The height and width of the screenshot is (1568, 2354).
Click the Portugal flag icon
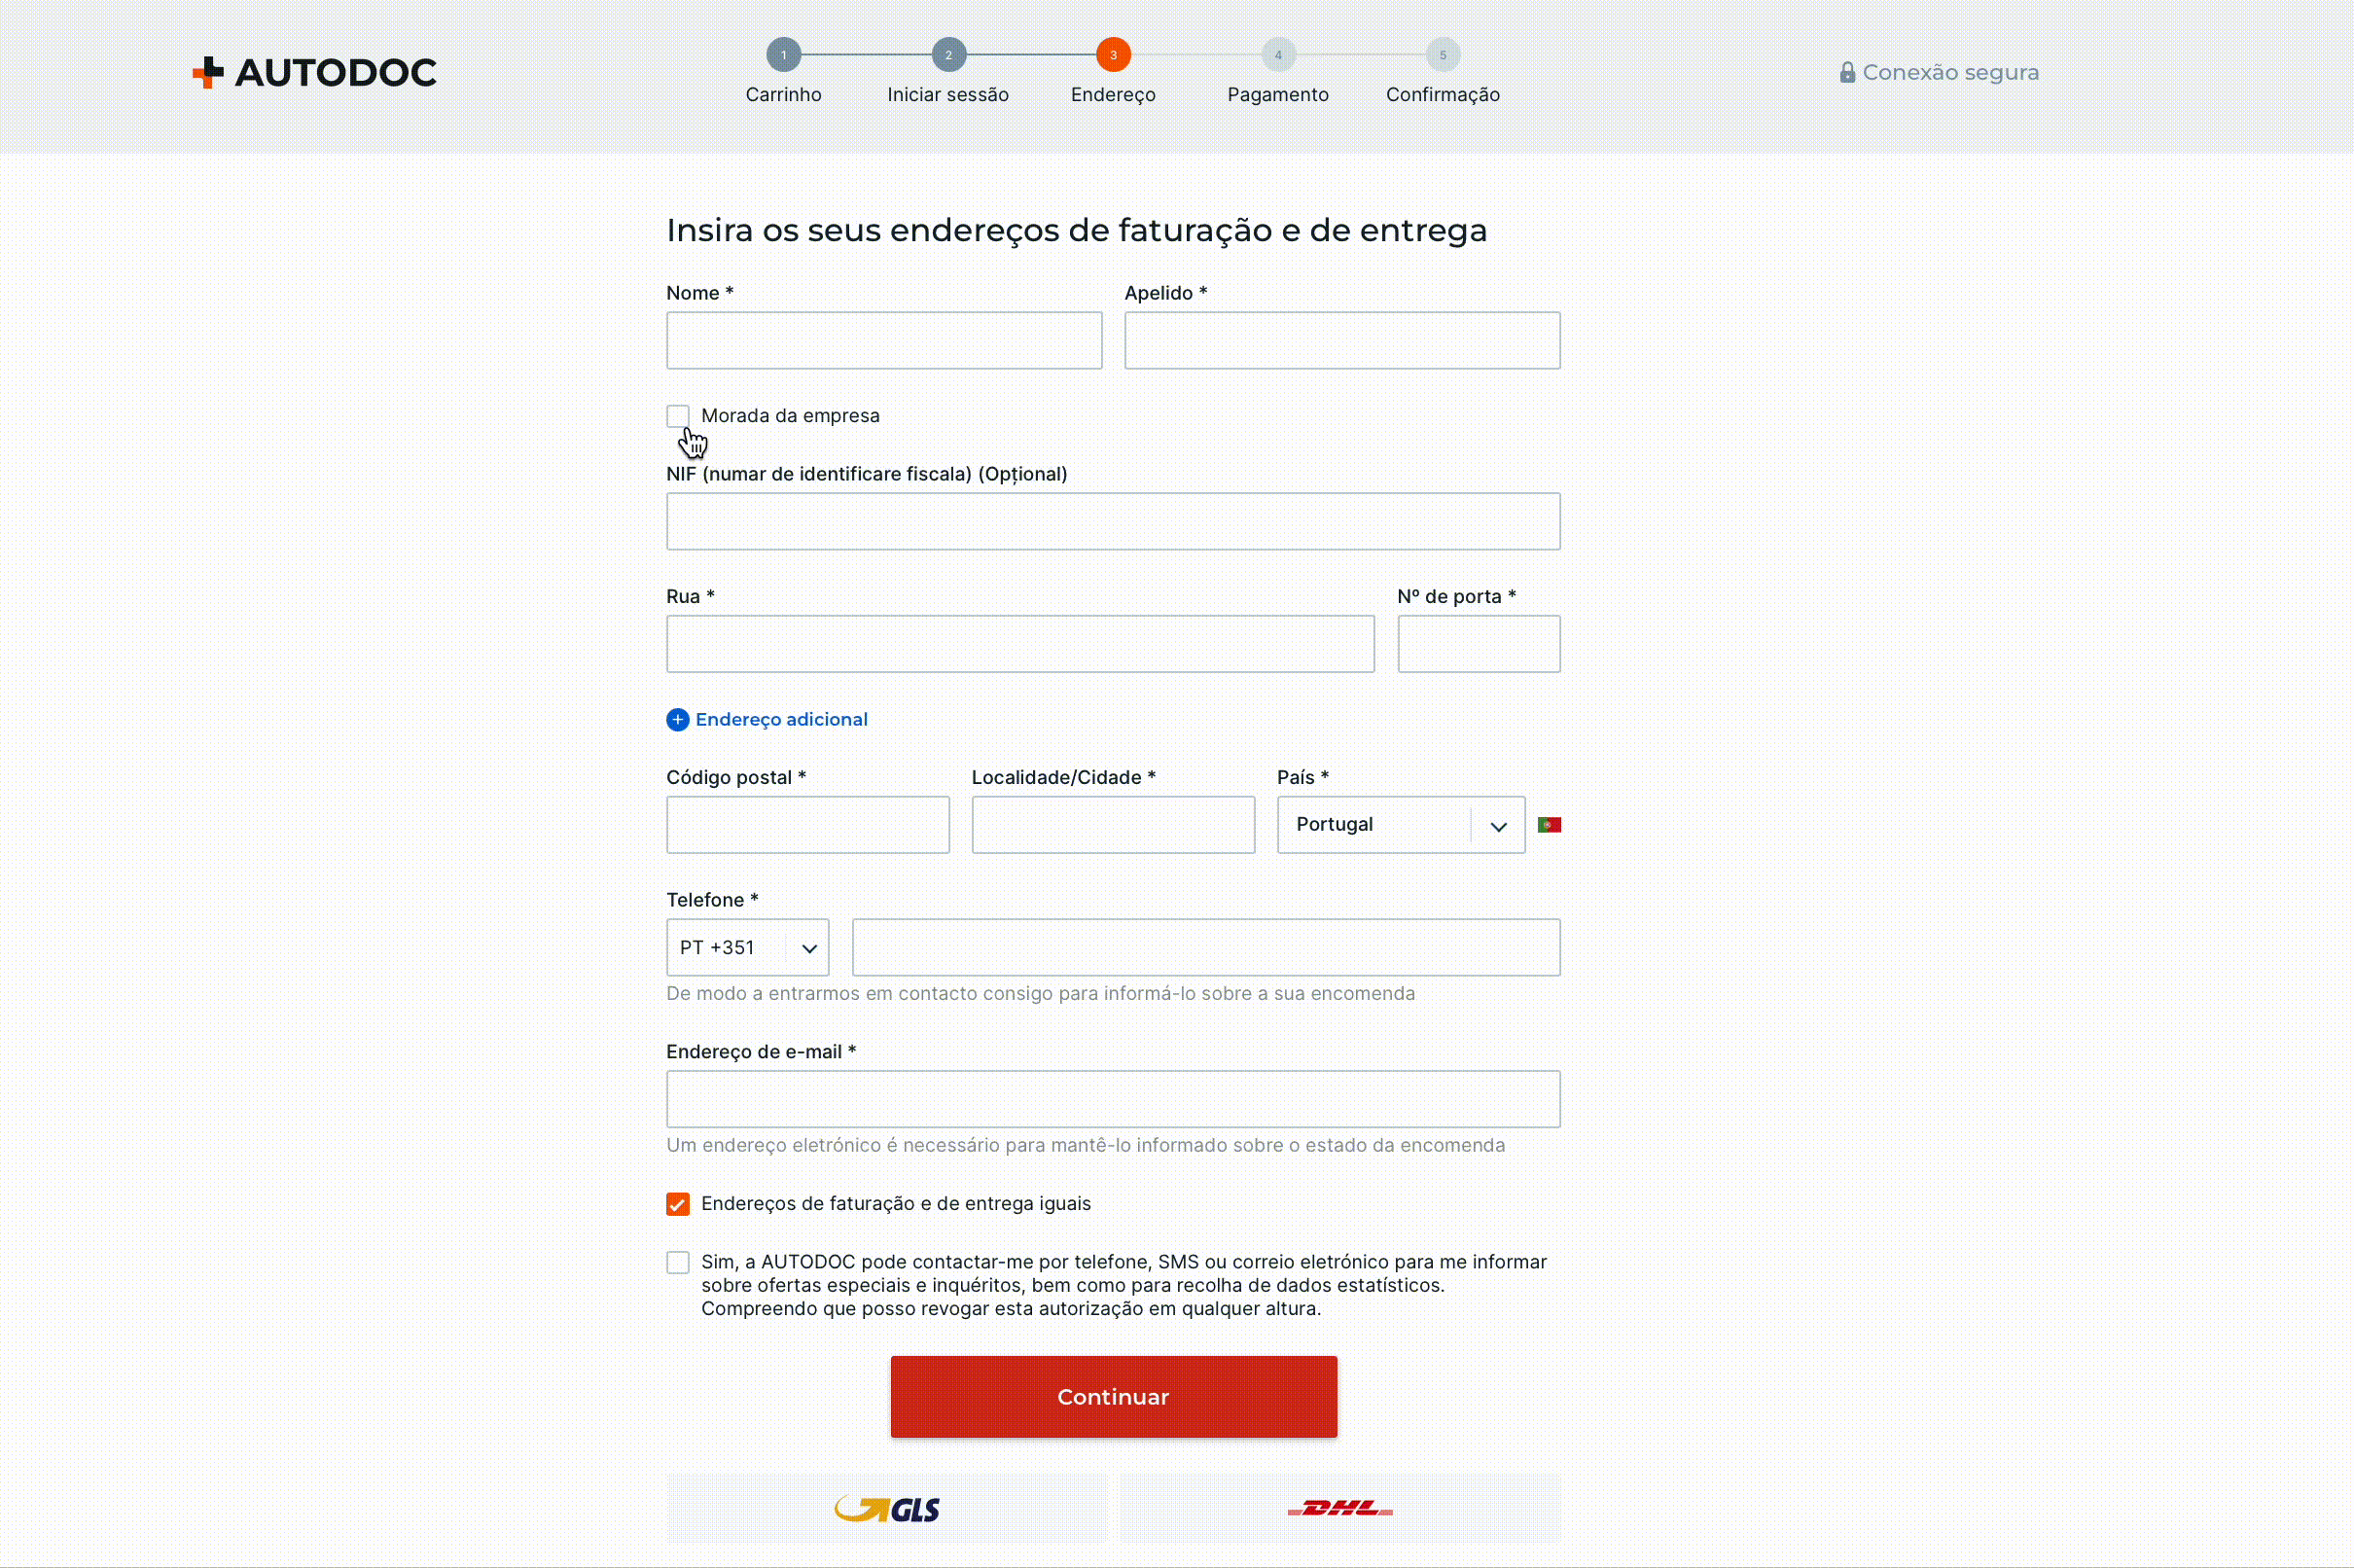click(x=1549, y=825)
